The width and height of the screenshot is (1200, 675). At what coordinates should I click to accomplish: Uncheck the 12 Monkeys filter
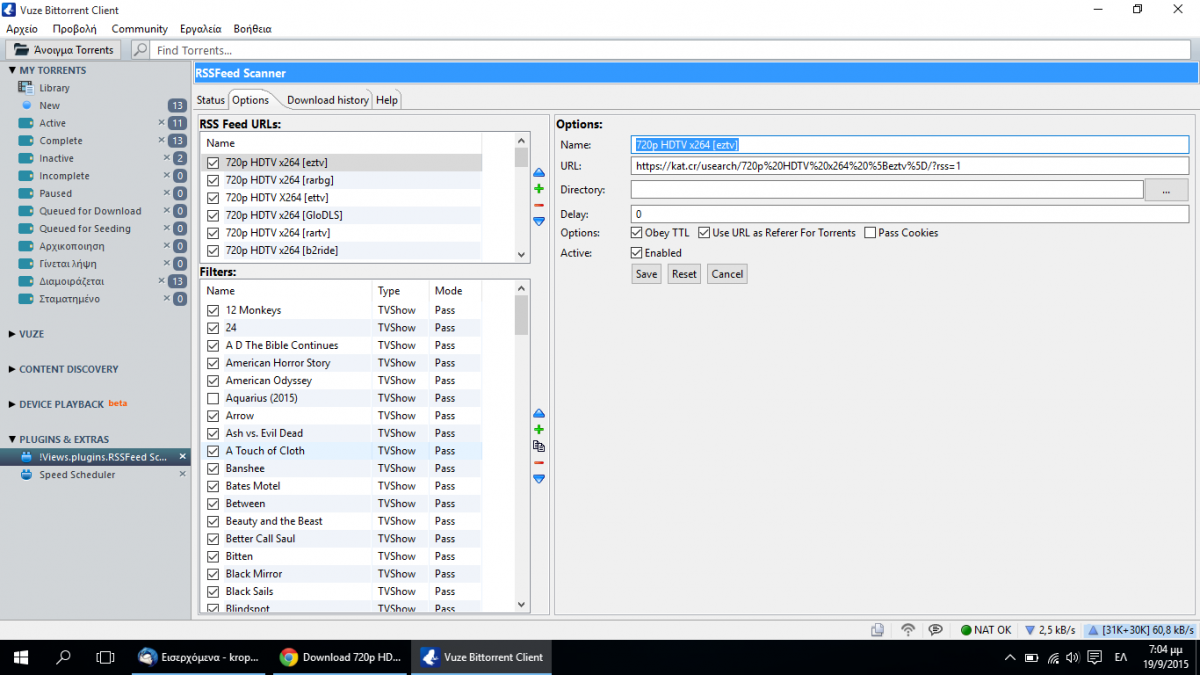click(x=213, y=310)
